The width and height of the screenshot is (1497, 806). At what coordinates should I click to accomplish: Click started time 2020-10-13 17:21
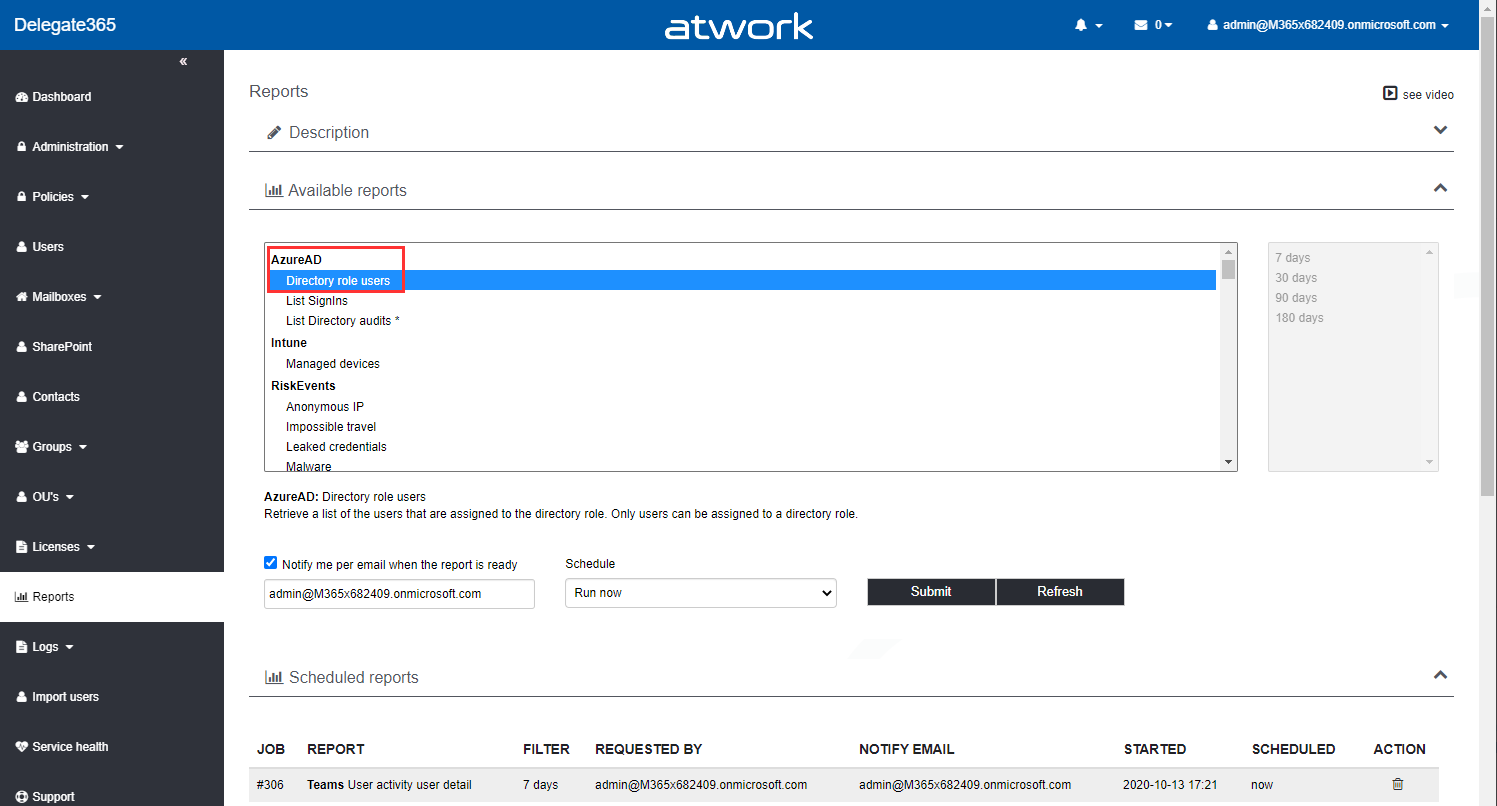tap(1170, 785)
